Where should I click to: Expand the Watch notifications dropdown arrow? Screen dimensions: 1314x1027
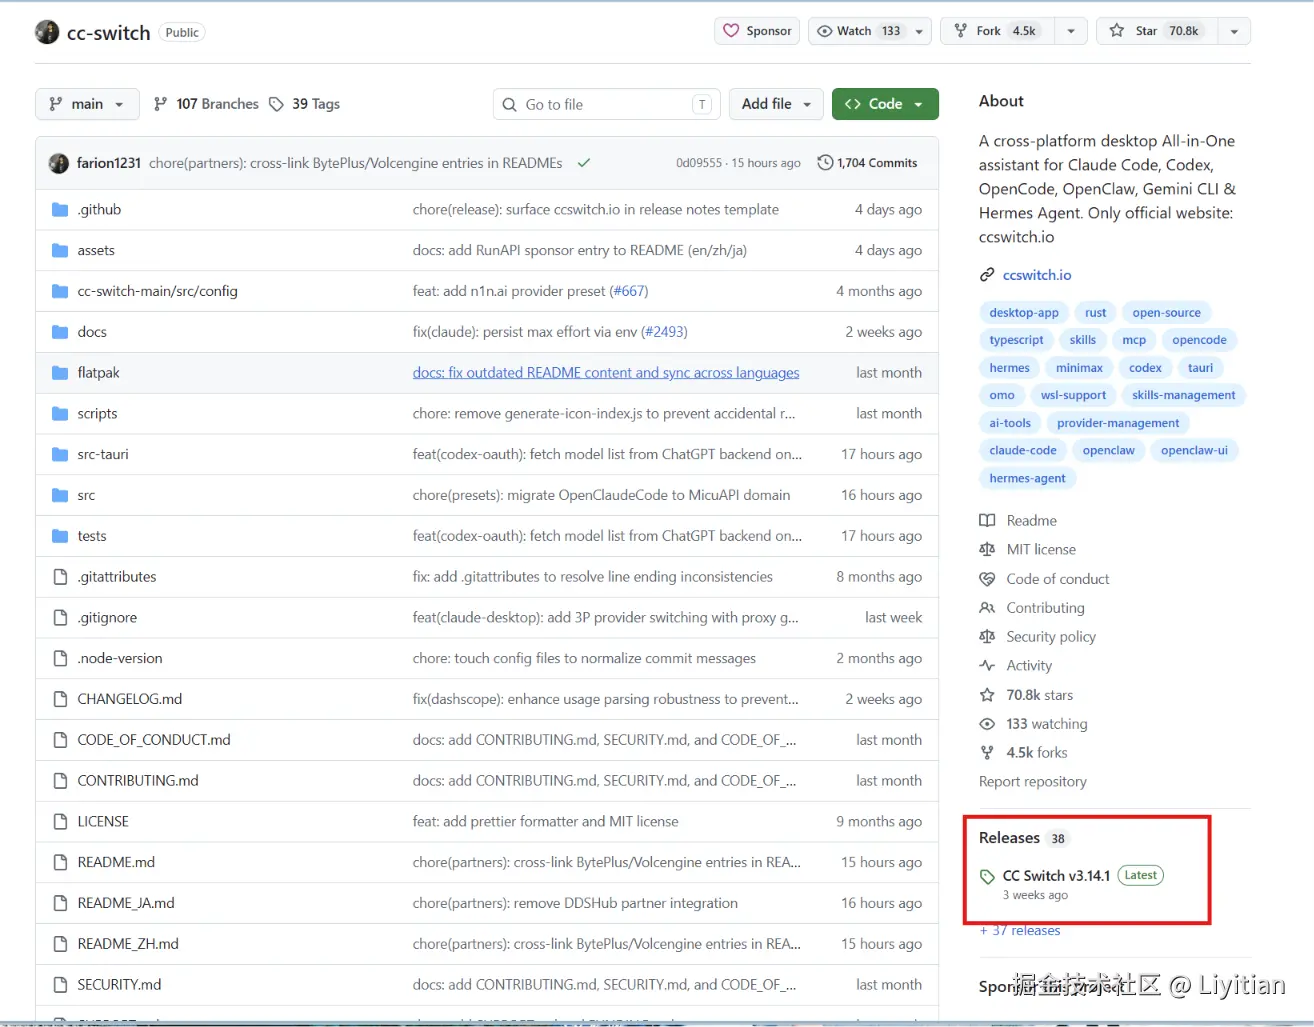(920, 31)
